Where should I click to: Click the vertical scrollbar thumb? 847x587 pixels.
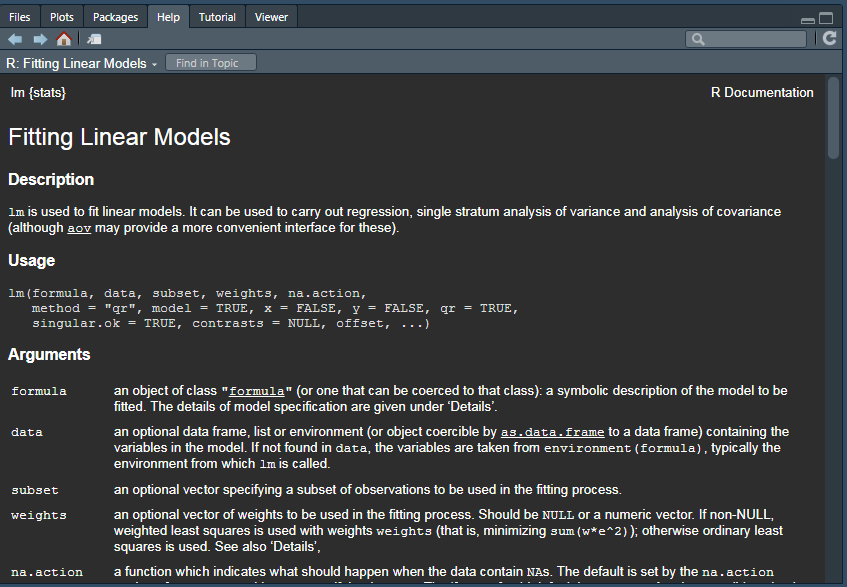(x=834, y=118)
